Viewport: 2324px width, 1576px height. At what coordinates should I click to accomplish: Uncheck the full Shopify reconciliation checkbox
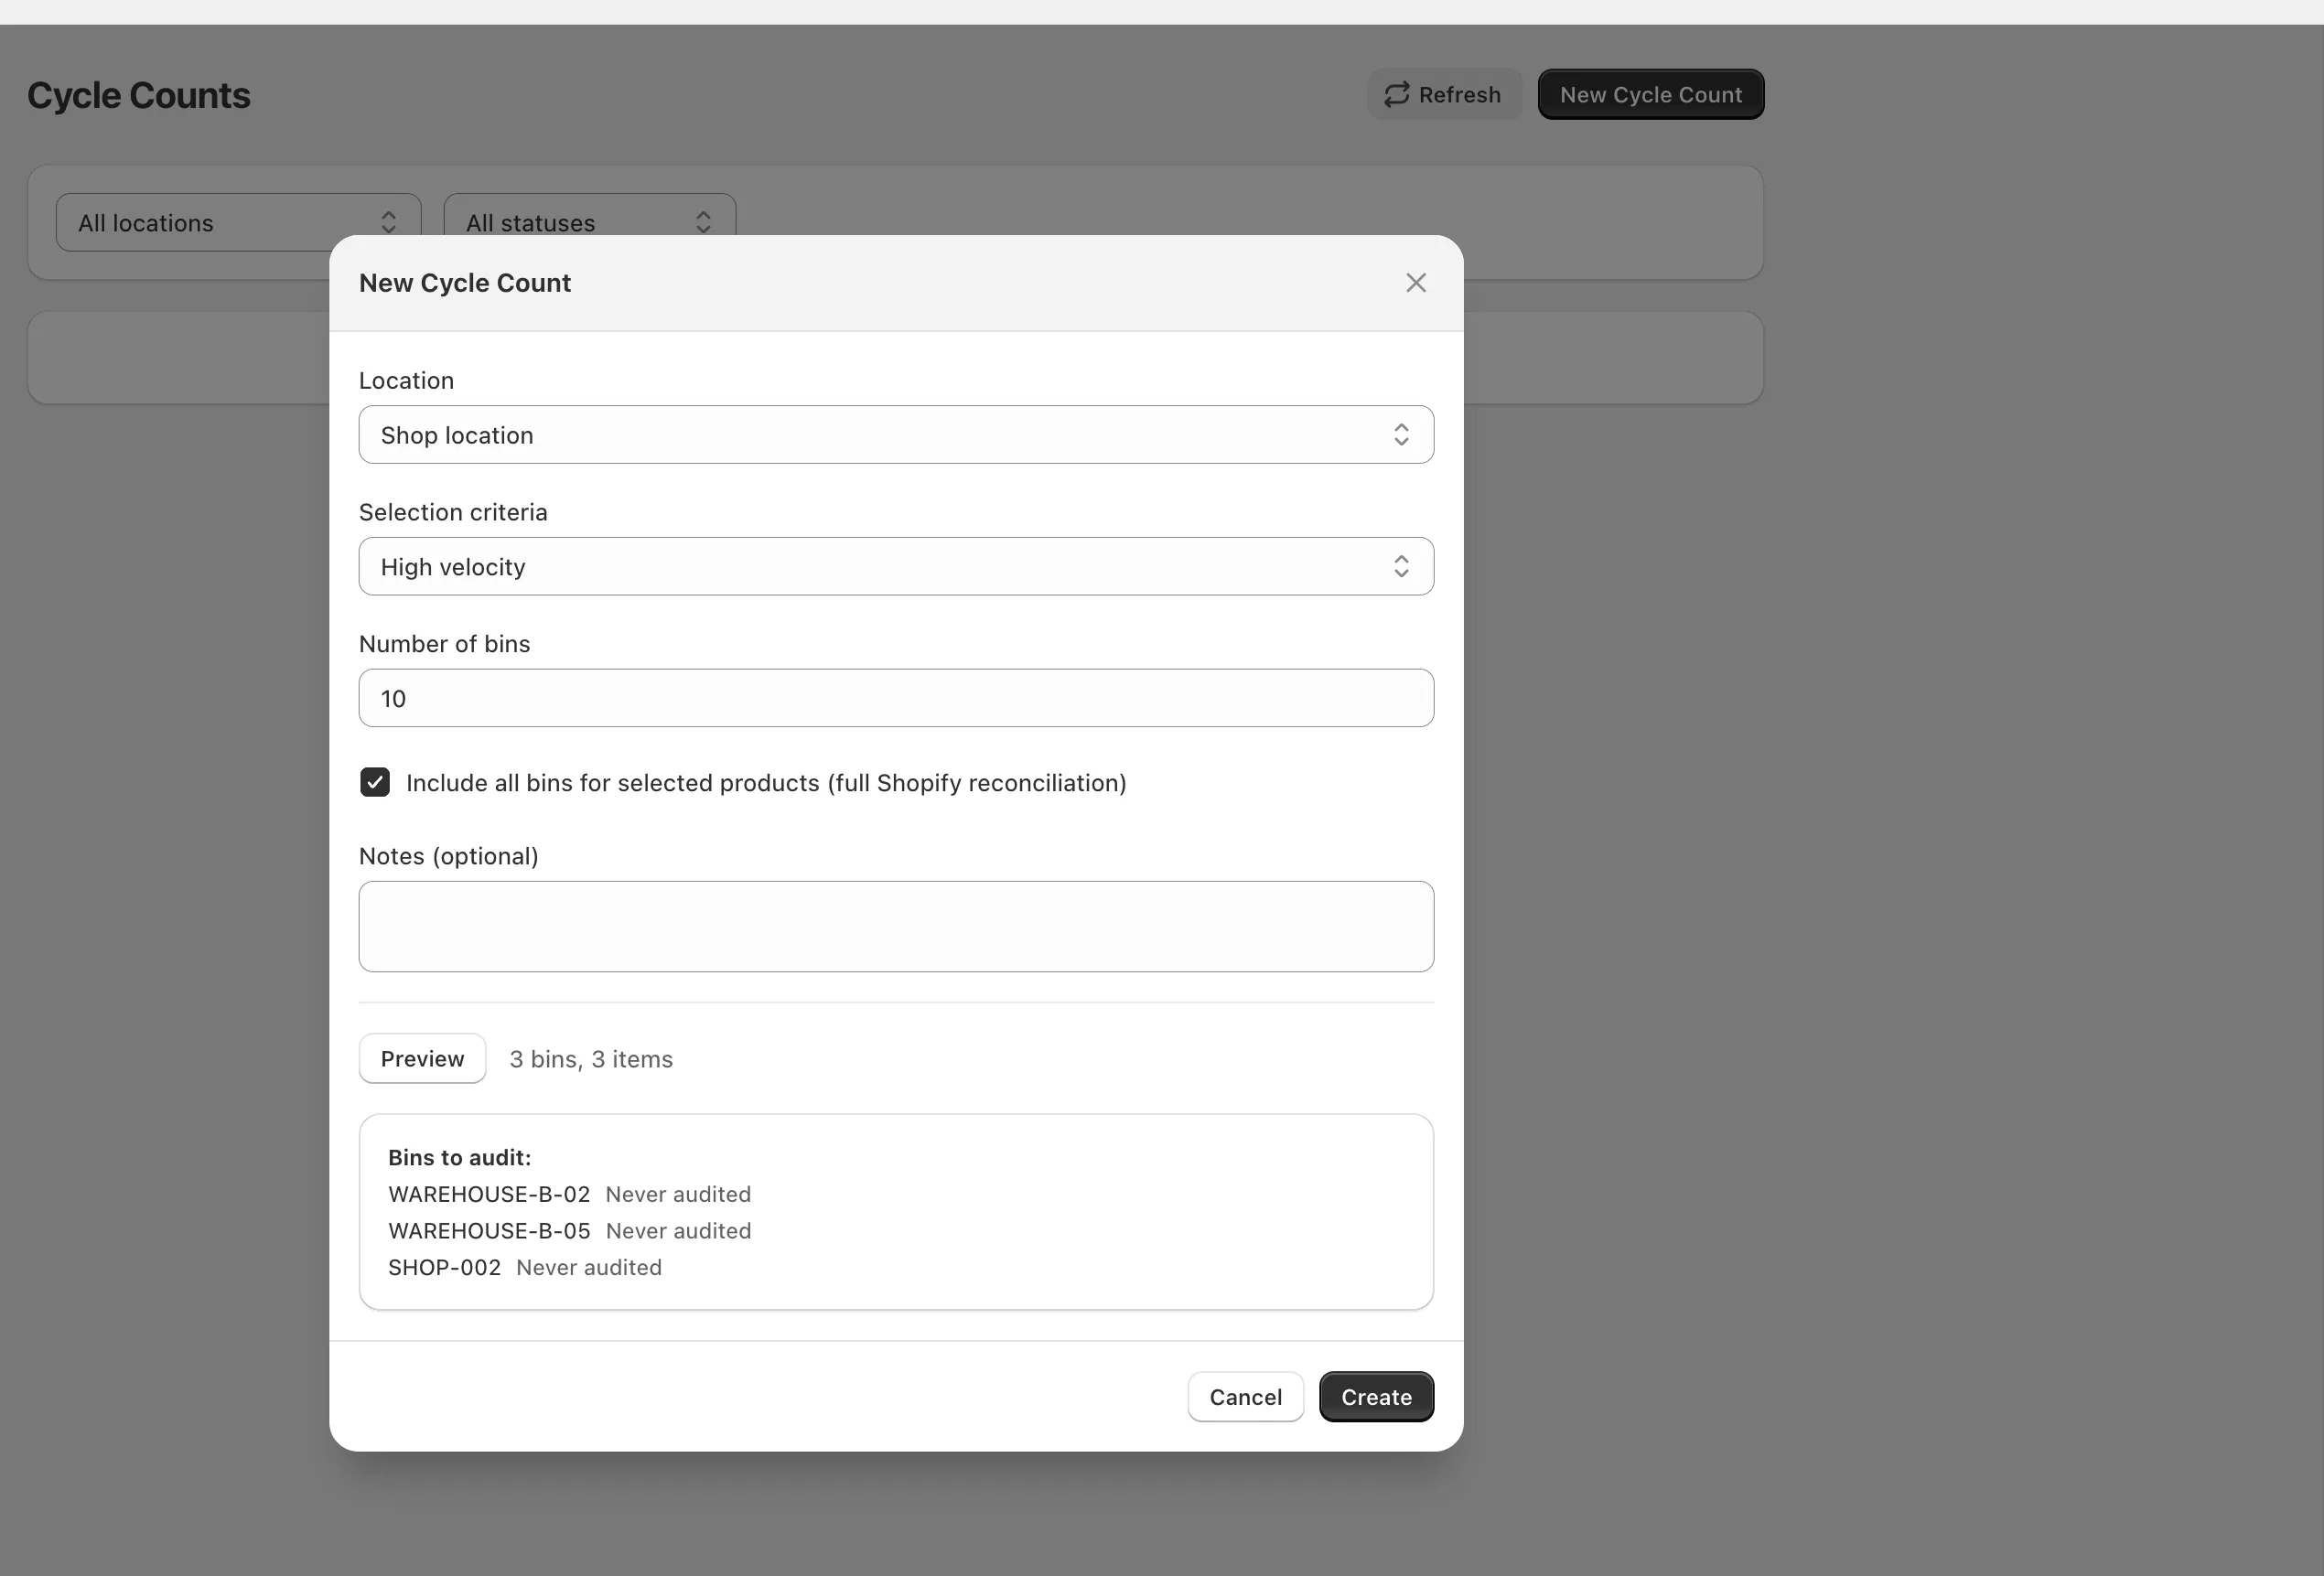click(374, 783)
